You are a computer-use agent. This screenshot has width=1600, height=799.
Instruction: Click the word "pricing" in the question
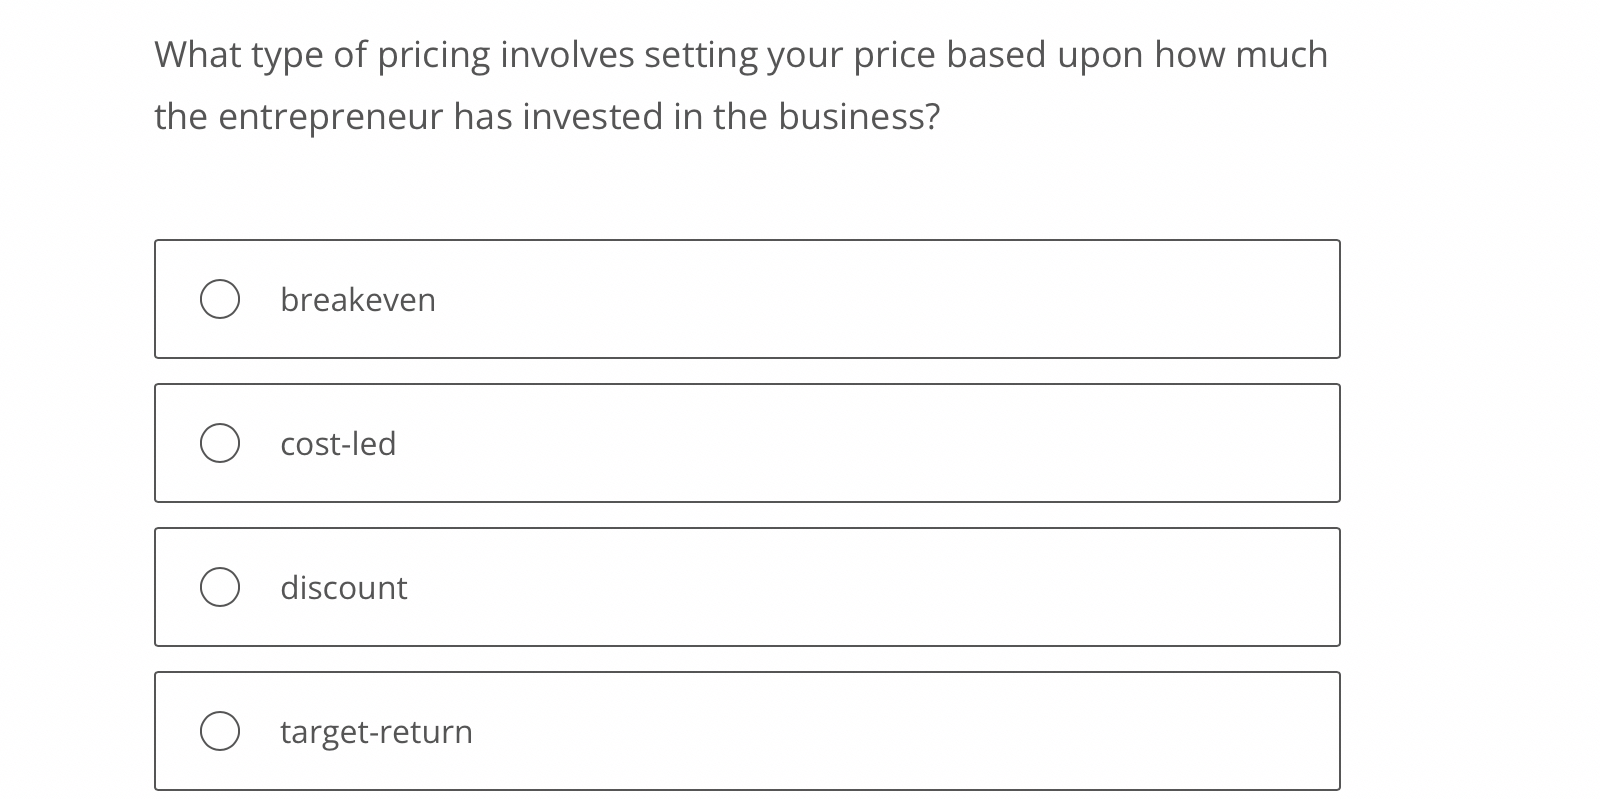point(433,56)
